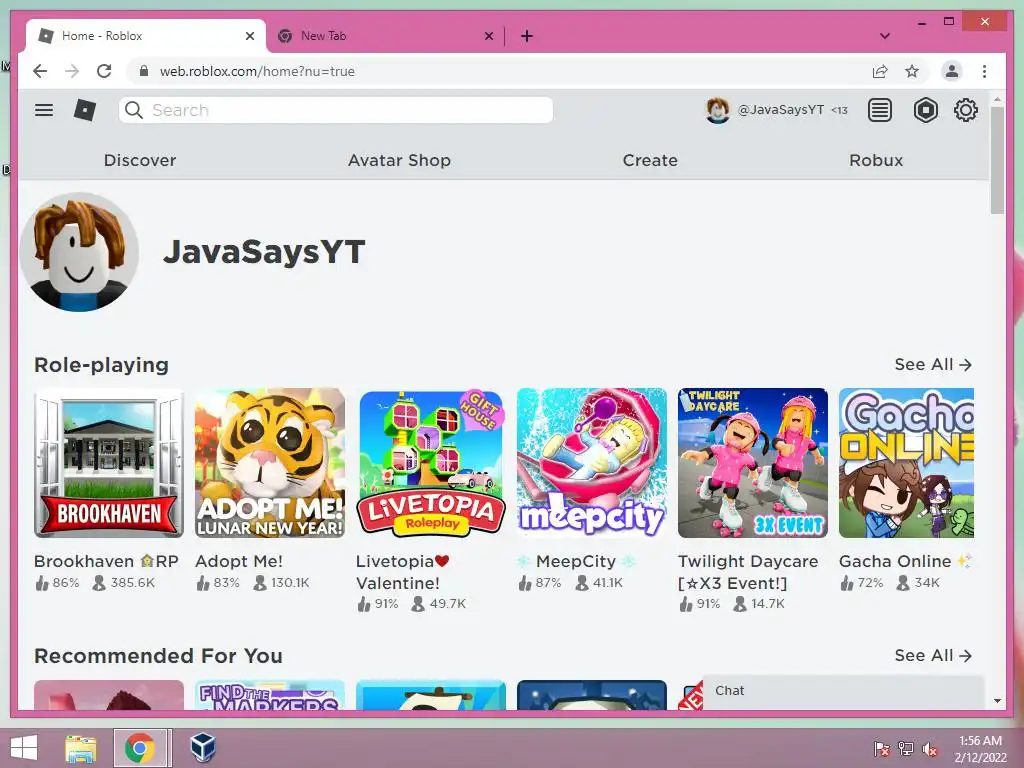Open the Livetopia Roleplay thumbnail
The height and width of the screenshot is (768, 1024).
431,463
